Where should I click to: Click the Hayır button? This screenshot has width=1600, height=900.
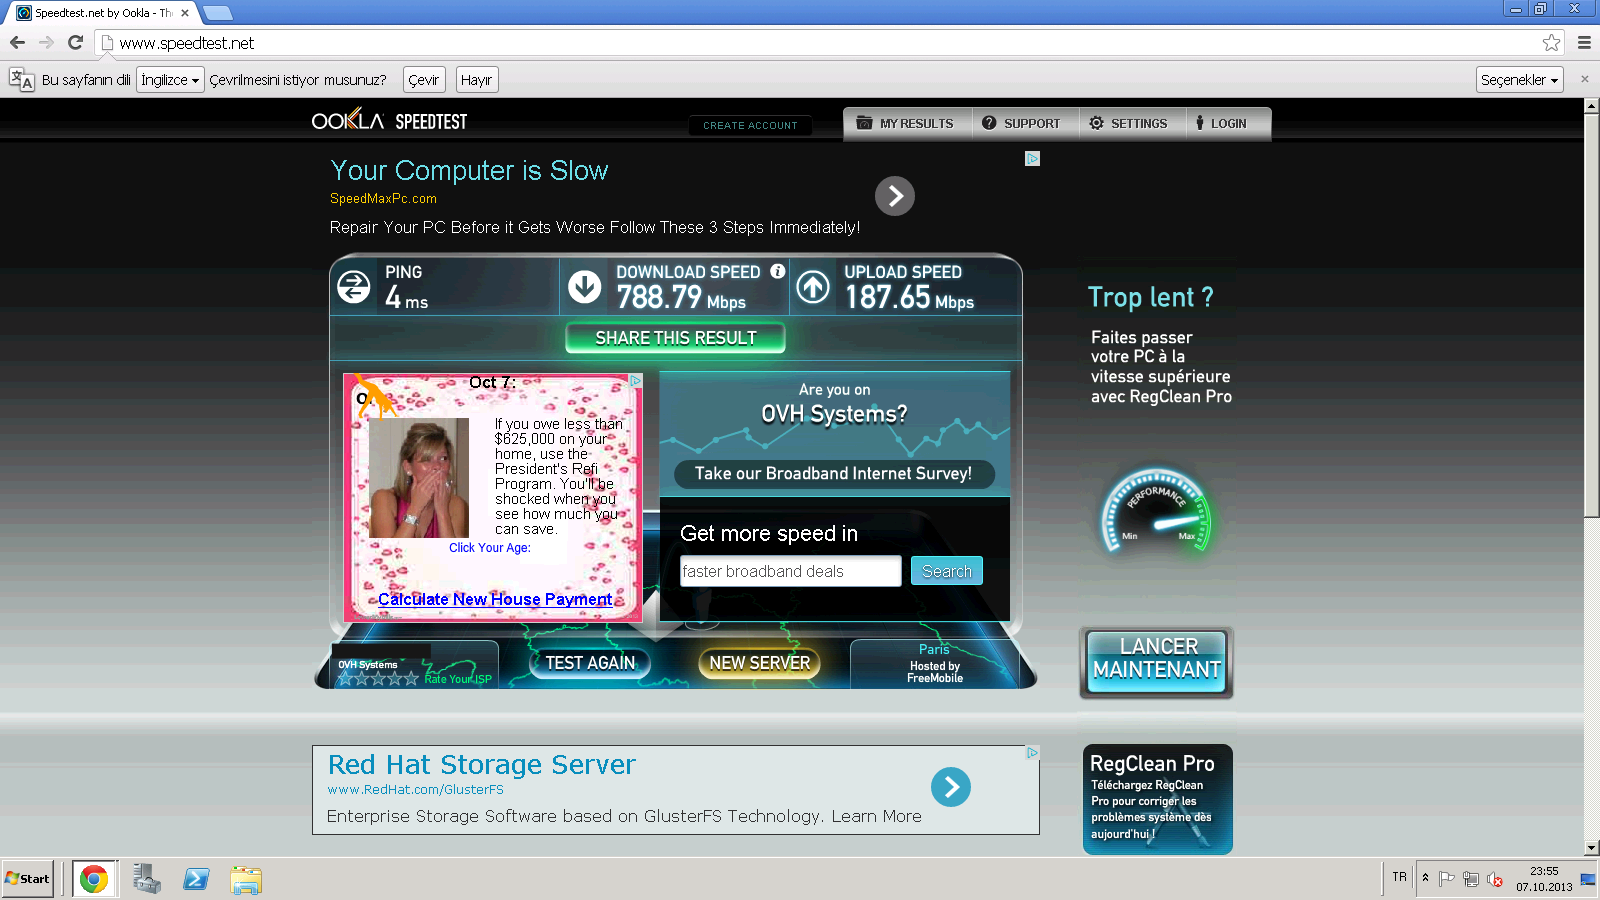pos(477,80)
